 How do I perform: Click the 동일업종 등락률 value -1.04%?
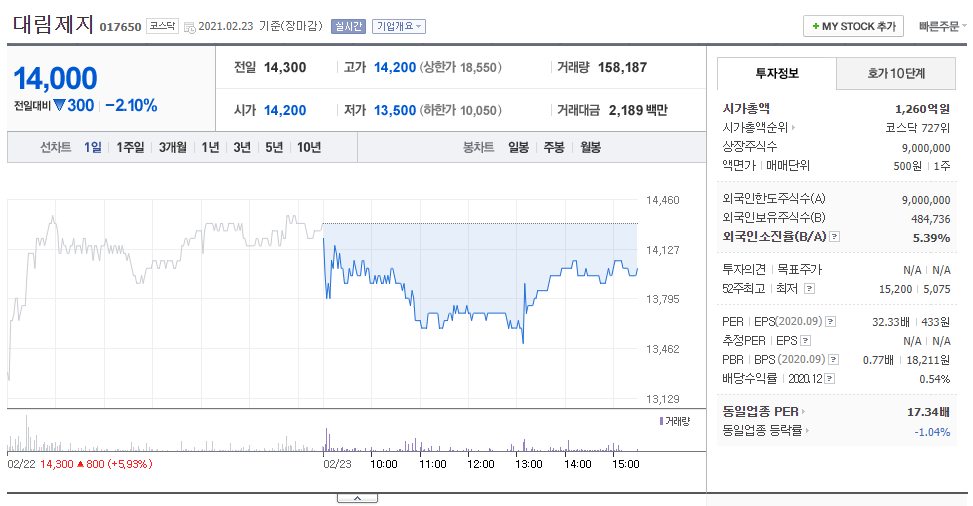pos(932,431)
